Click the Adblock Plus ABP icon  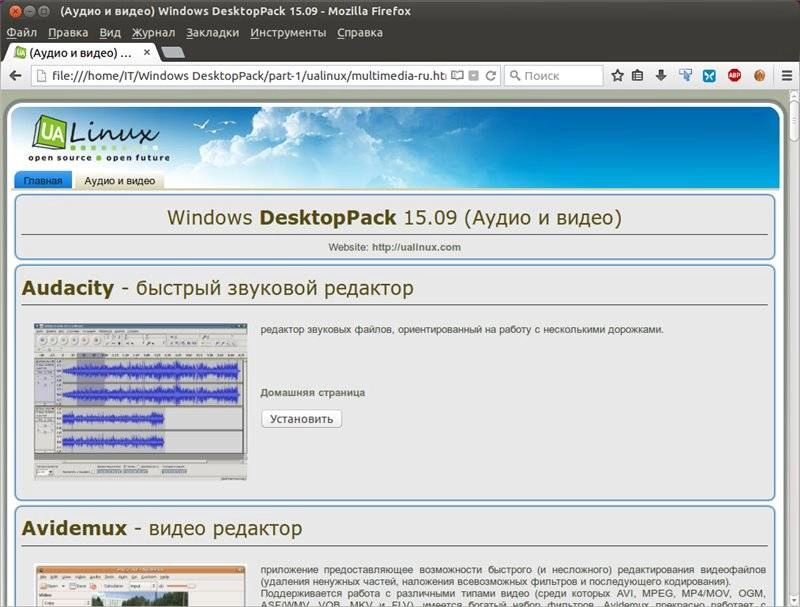(734, 75)
